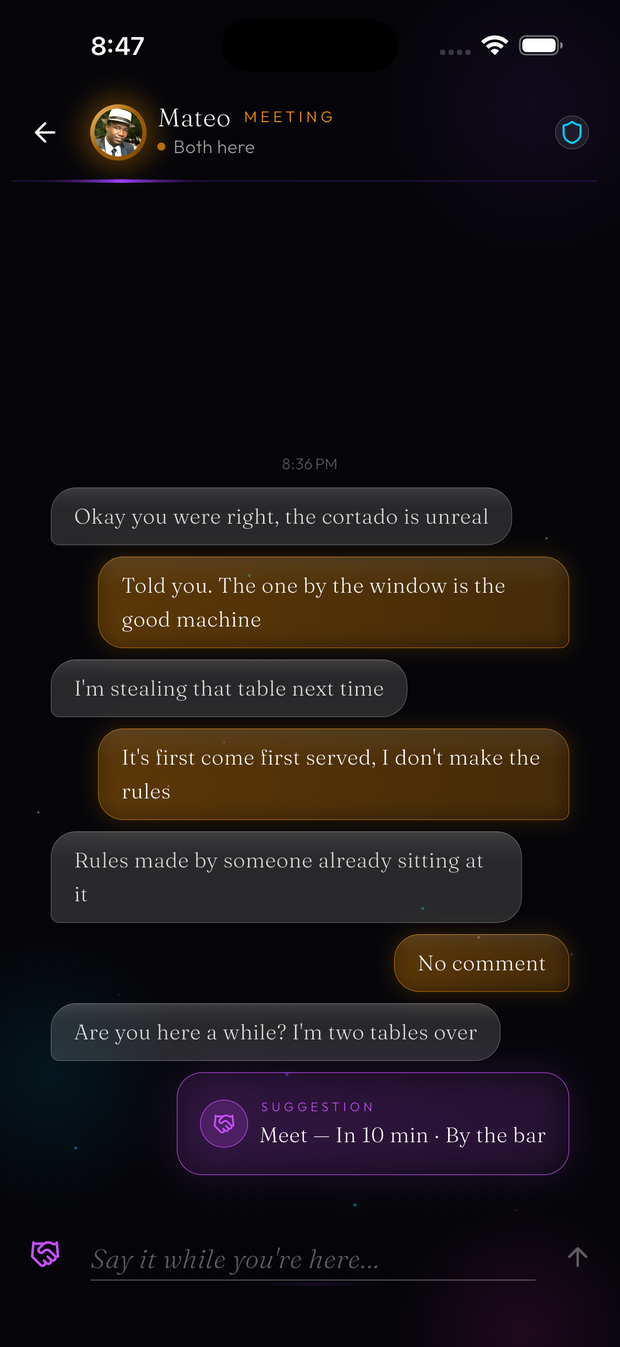Tap the 8:36 PM timestamp
The image size is (620, 1347).
click(x=309, y=464)
